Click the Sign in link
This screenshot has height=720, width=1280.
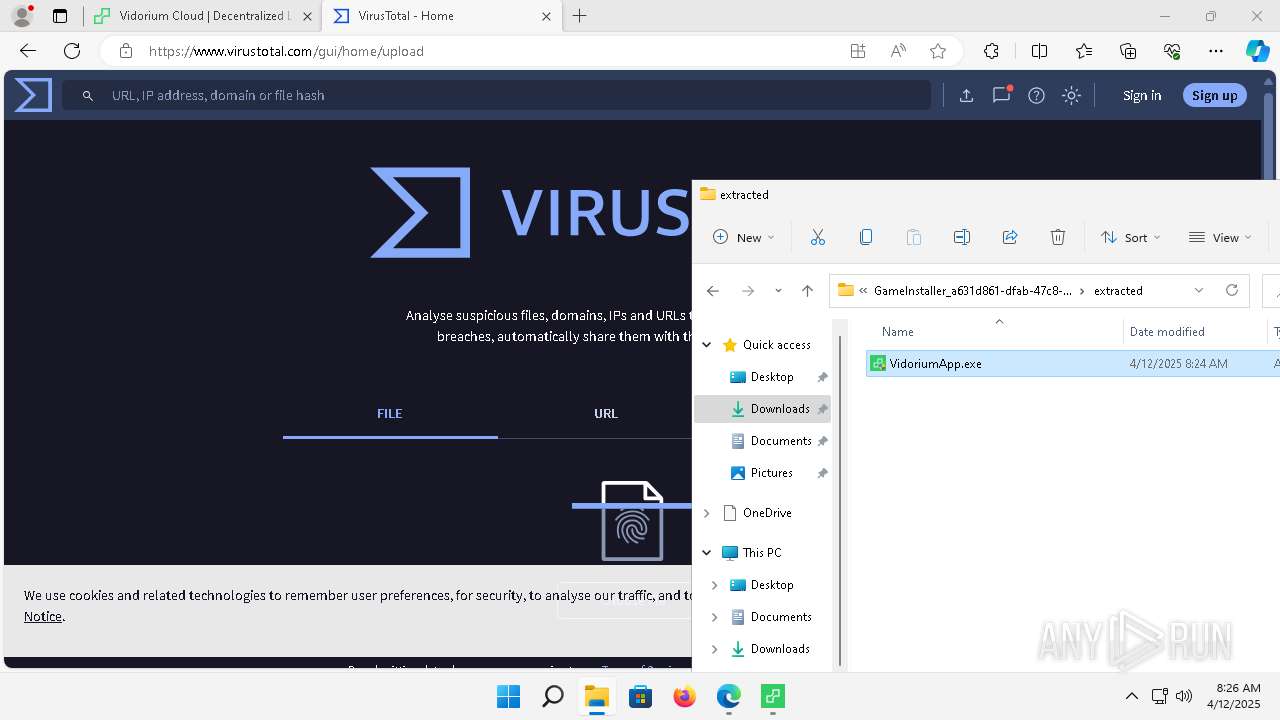(1142, 95)
